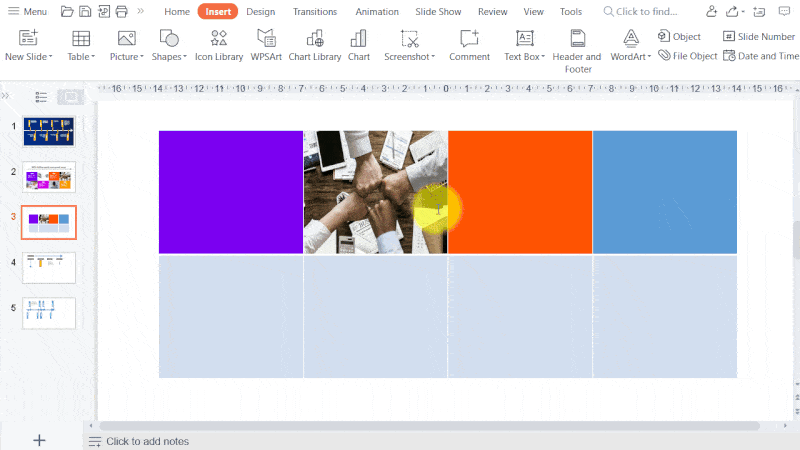Open the Shapes dropdown arrow

point(185,57)
